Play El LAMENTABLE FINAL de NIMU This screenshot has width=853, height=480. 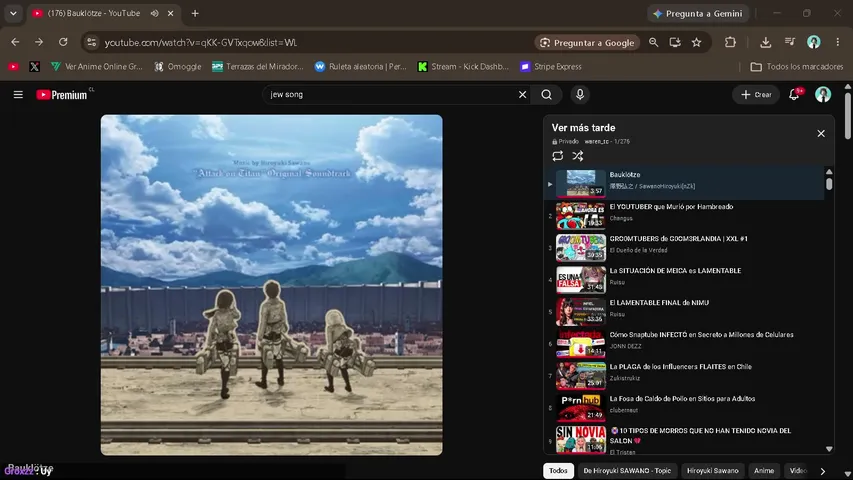pos(685,311)
